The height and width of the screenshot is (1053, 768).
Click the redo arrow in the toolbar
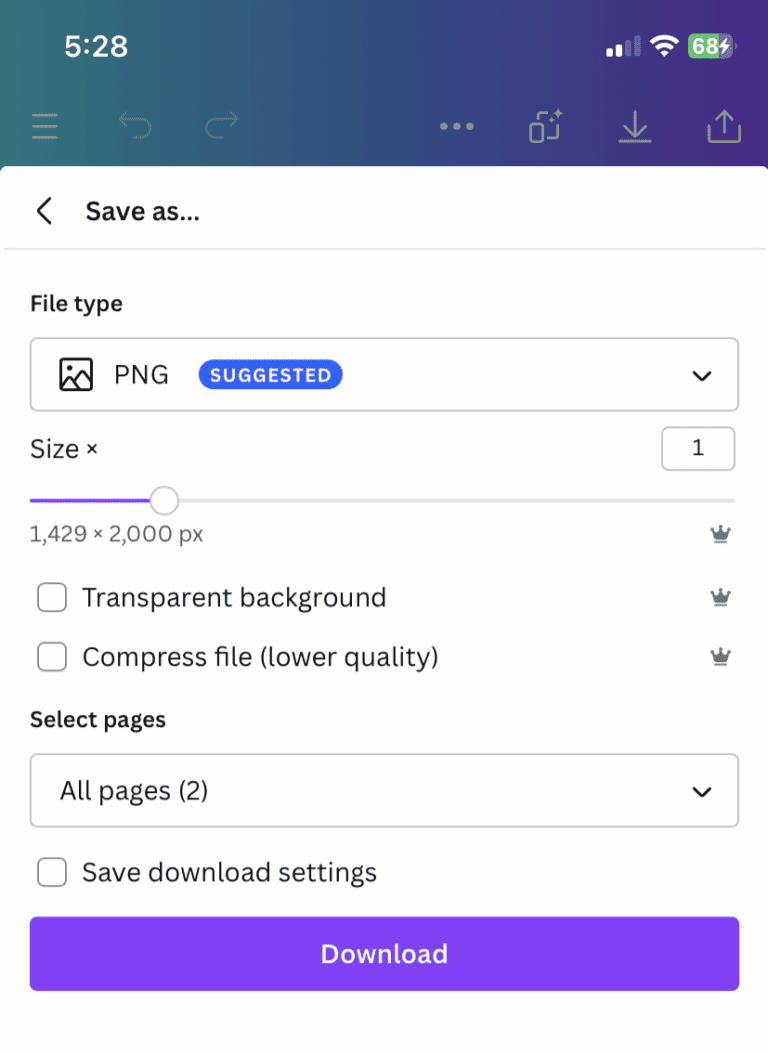coord(220,127)
